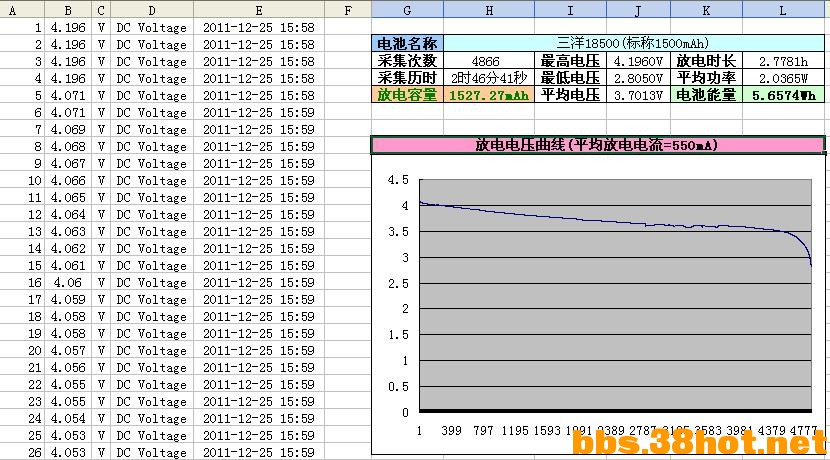This screenshot has width=830, height=460.
Task: Select column E header
Action: click(x=259, y=10)
